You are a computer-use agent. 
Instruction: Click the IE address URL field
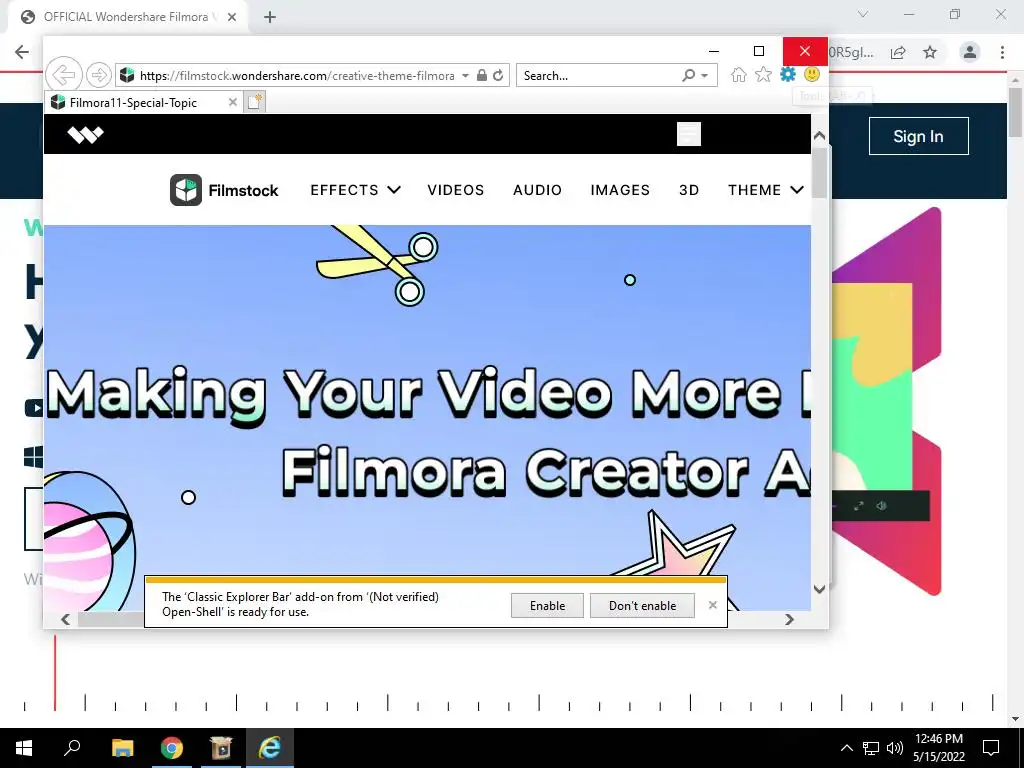pyautogui.click(x=297, y=76)
